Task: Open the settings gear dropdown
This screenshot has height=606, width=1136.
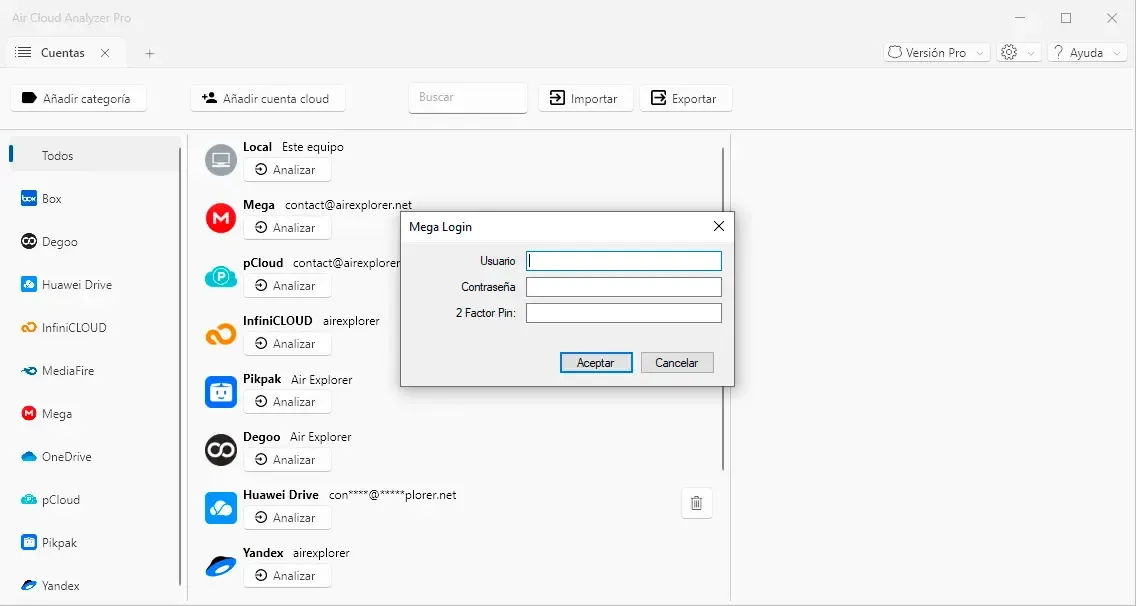Action: (1019, 52)
